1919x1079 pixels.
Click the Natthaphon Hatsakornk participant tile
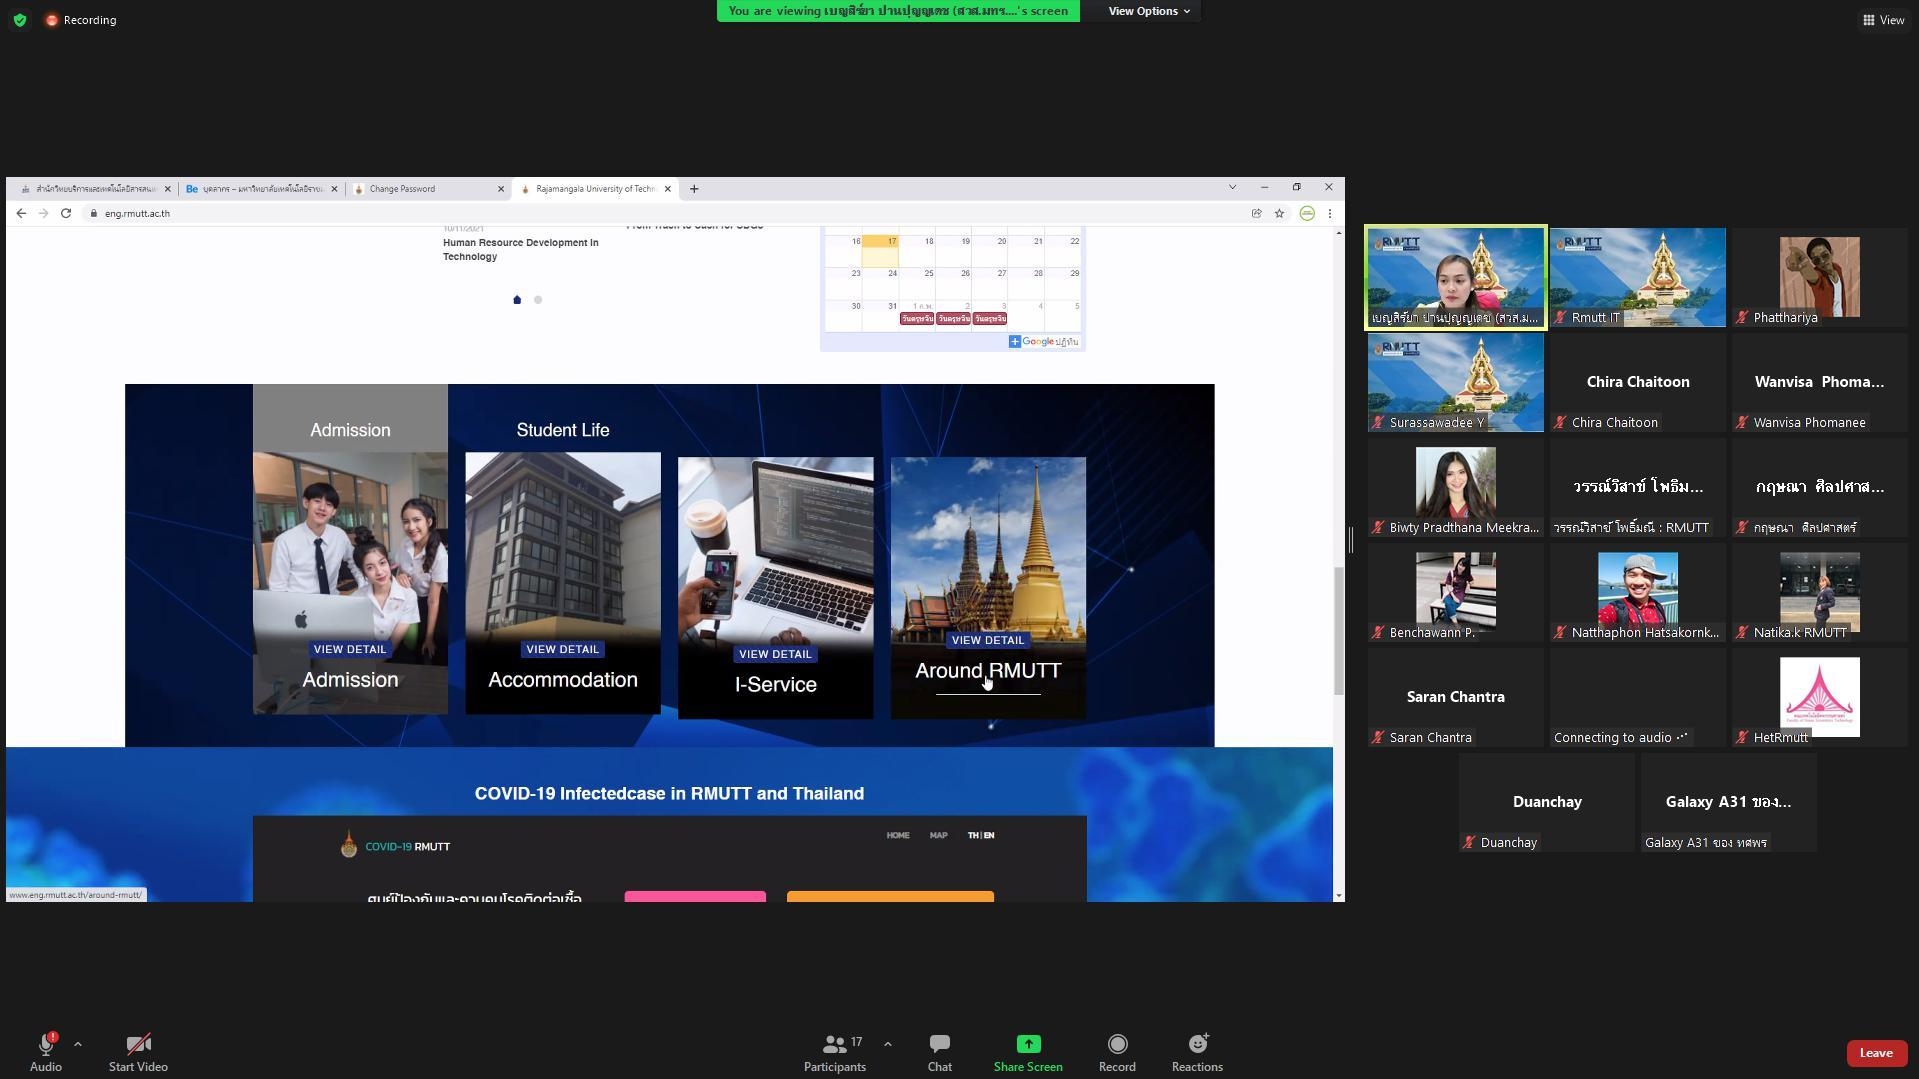1637,592
